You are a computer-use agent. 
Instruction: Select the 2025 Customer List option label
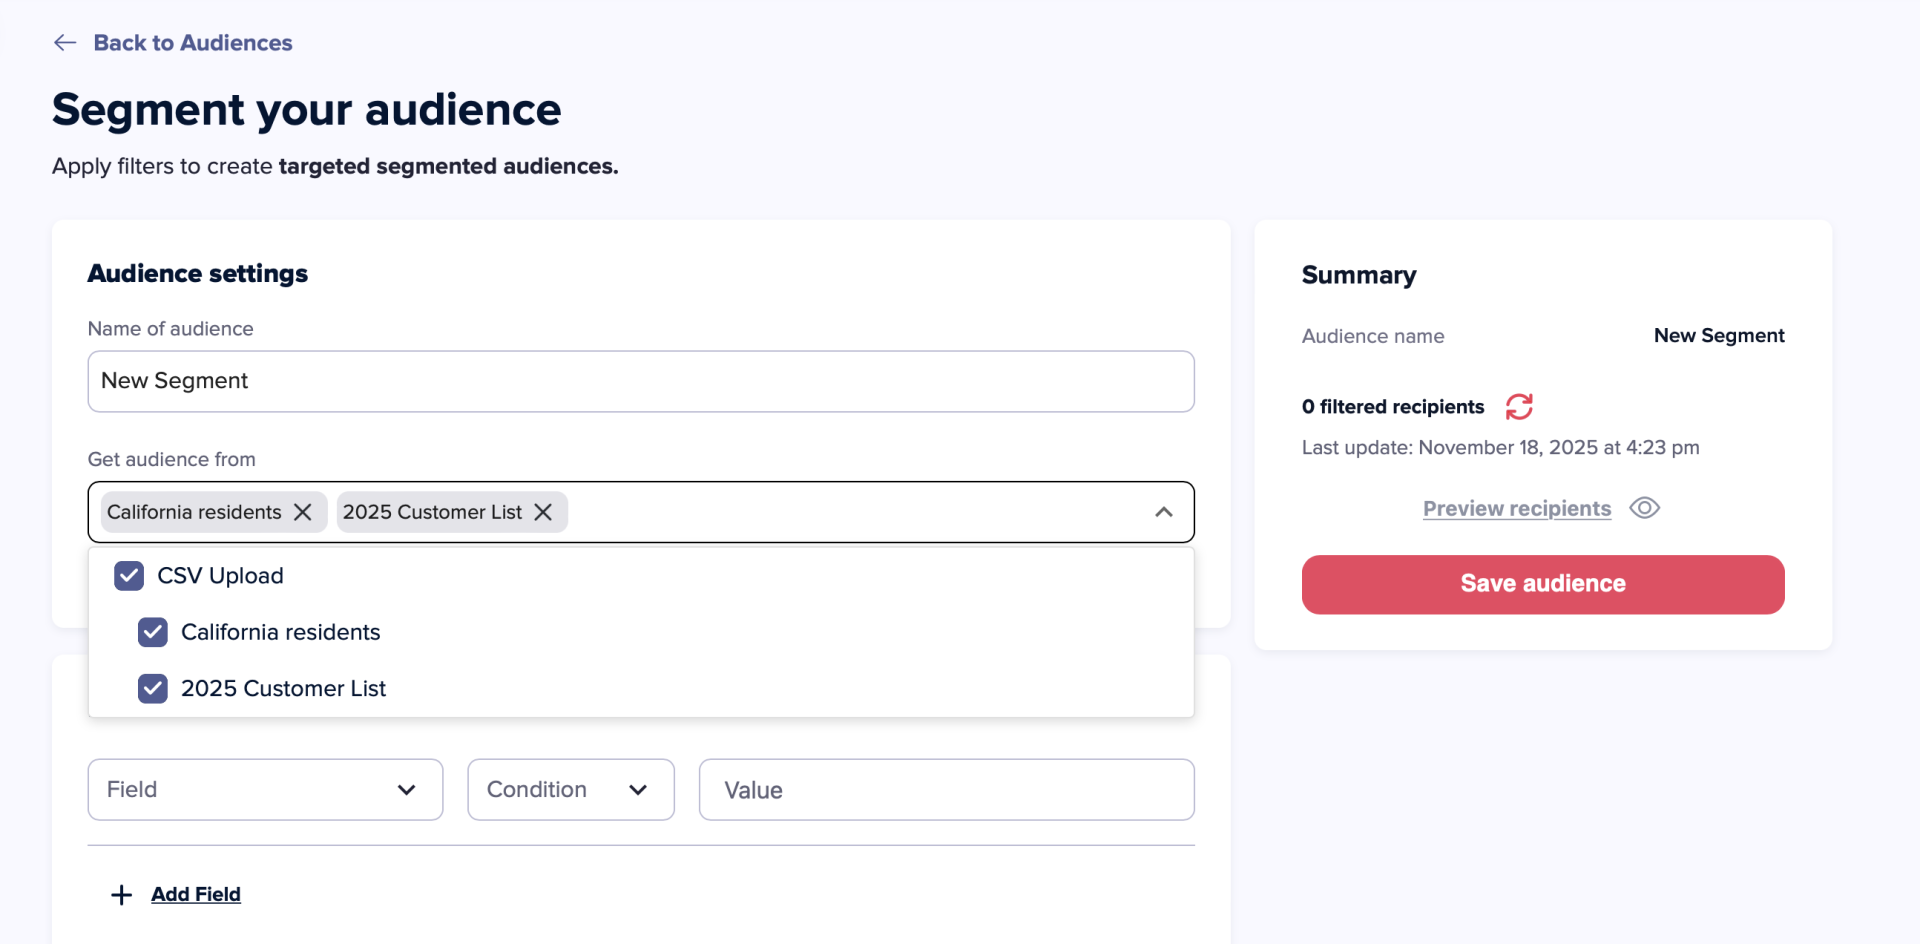[x=283, y=688]
